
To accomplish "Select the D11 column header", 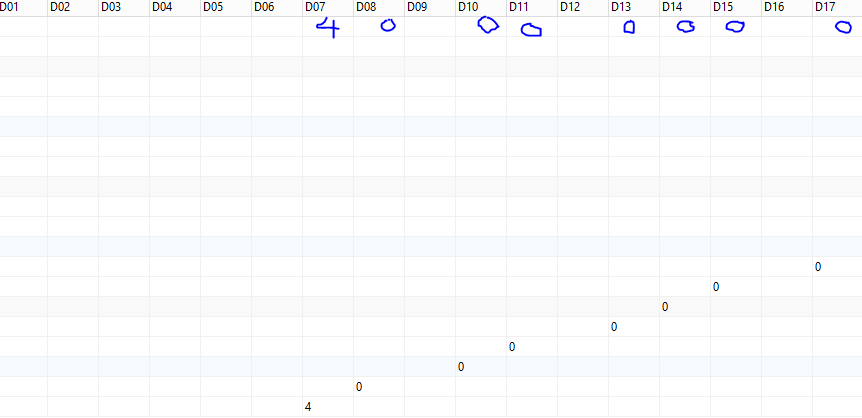I will click(x=532, y=8).
